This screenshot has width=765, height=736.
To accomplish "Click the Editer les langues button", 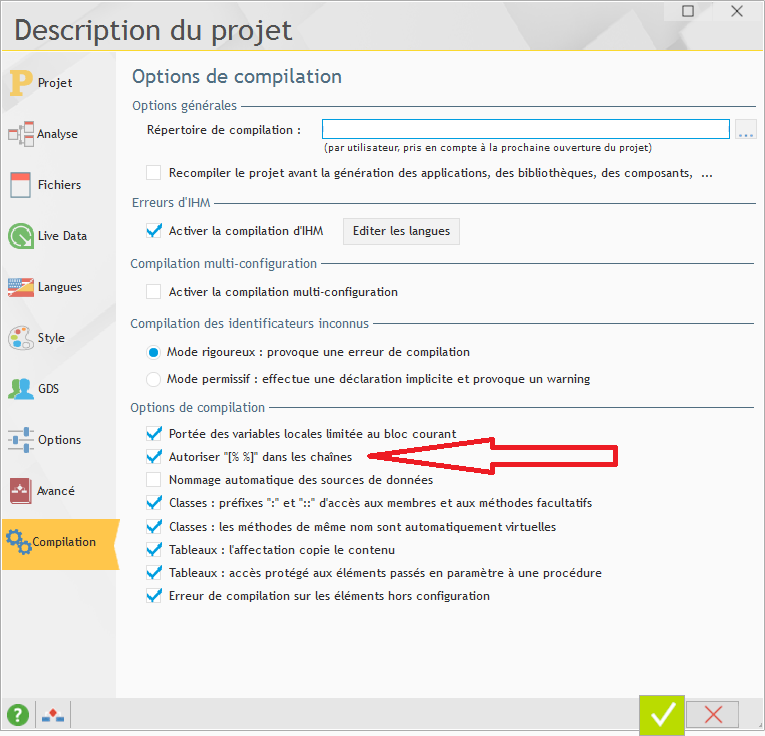I will pos(401,231).
